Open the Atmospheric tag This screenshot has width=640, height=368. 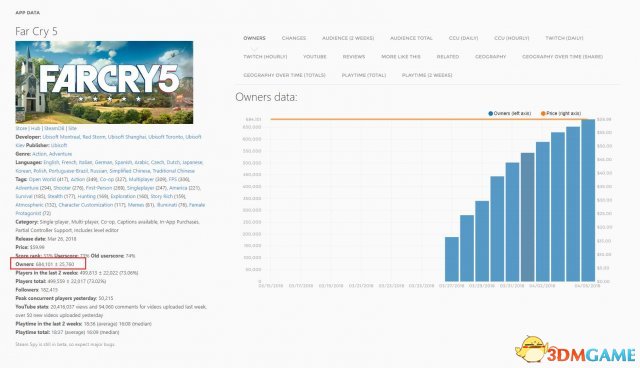[29, 205]
